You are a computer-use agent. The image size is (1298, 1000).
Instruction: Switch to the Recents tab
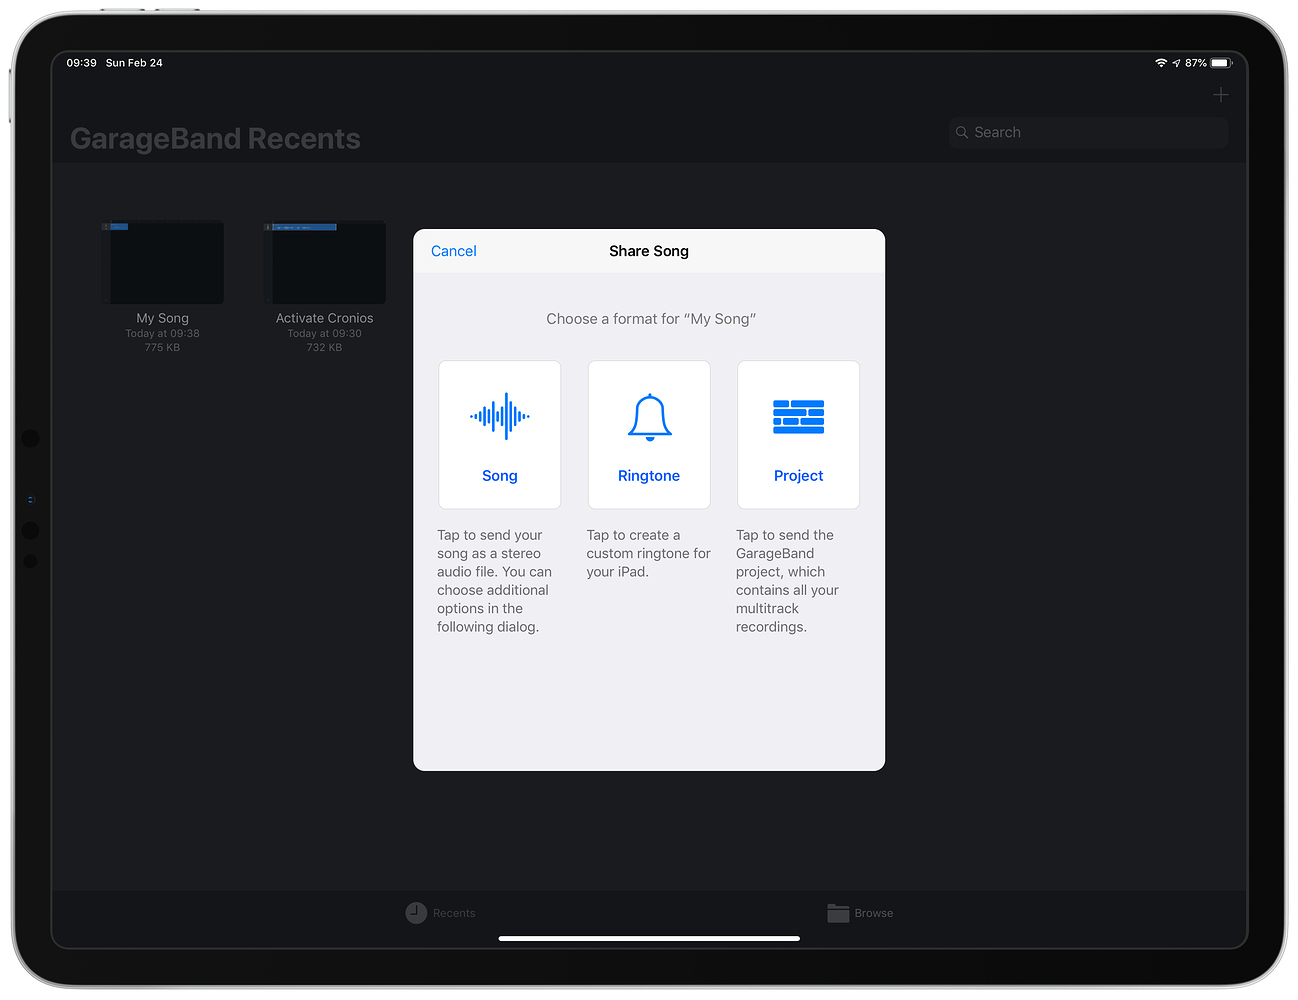tap(440, 912)
